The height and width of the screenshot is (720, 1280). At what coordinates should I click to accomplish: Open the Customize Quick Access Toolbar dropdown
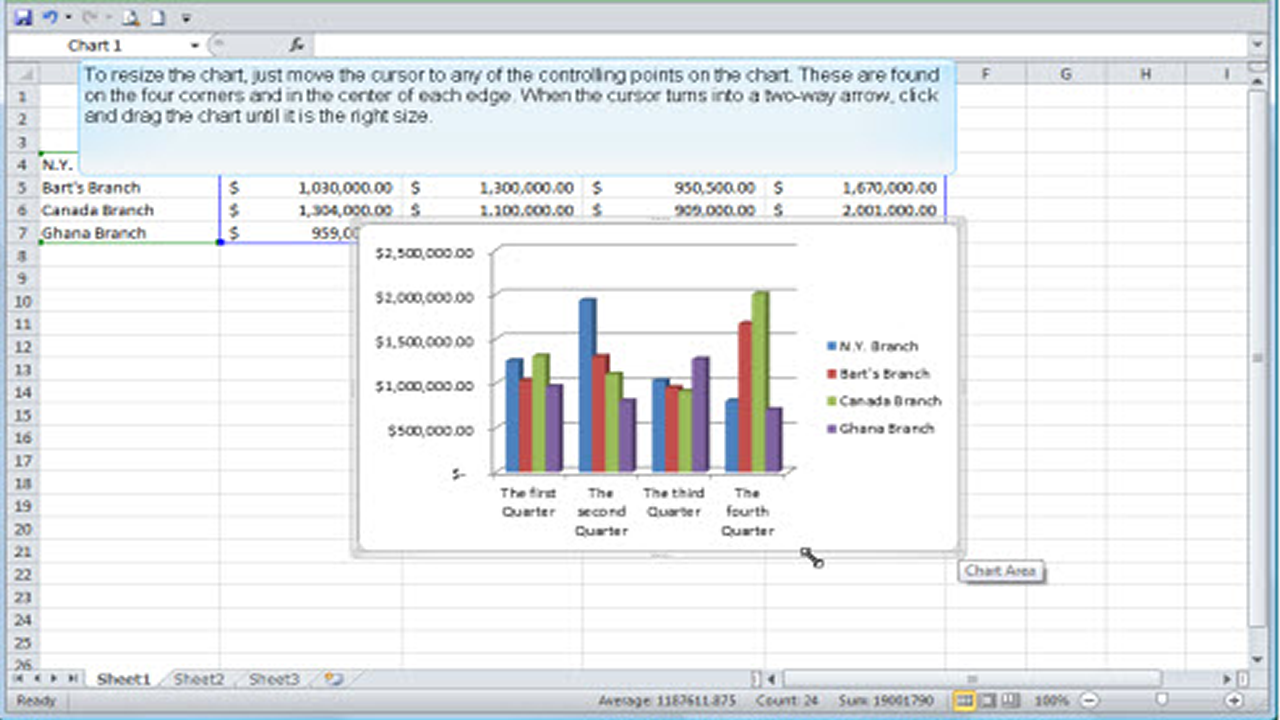[x=186, y=17]
